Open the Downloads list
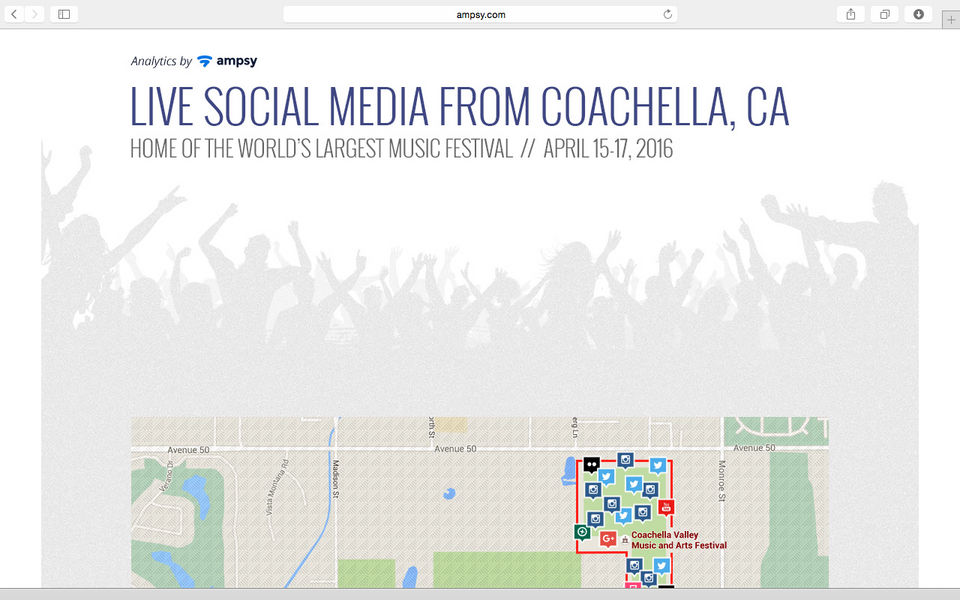Screen dimensions: 960x600 (919, 14)
